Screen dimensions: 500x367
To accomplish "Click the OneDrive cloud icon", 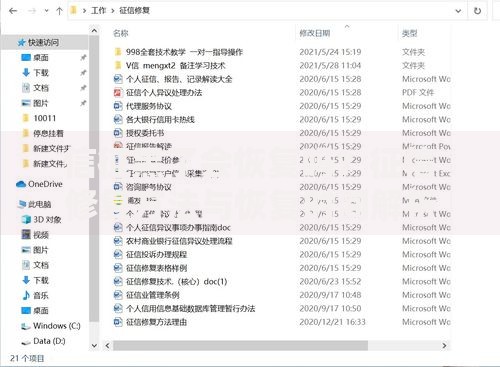I will tap(21, 184).
